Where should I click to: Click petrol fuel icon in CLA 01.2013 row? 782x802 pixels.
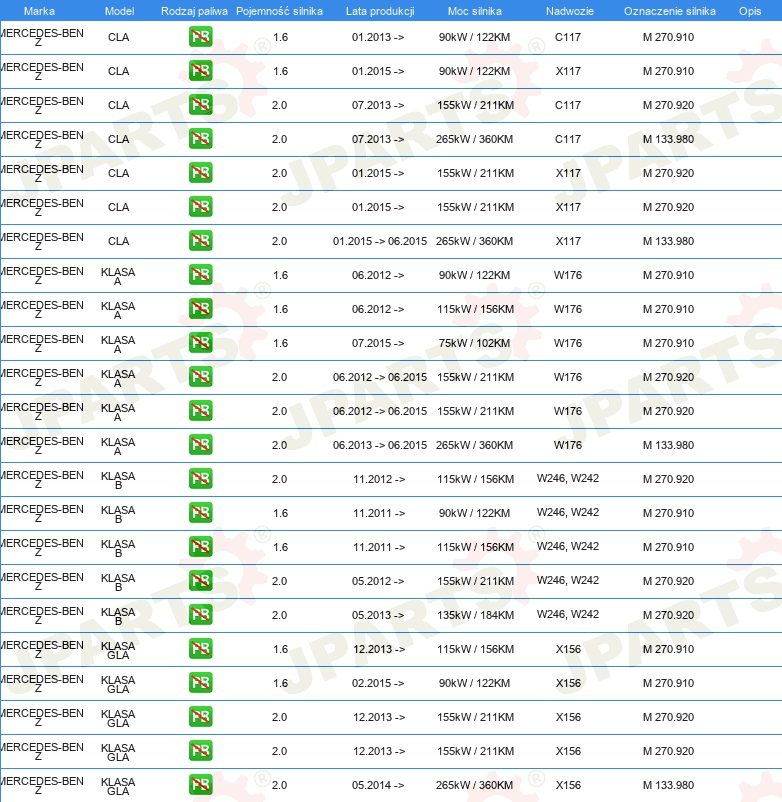point(200,37)
